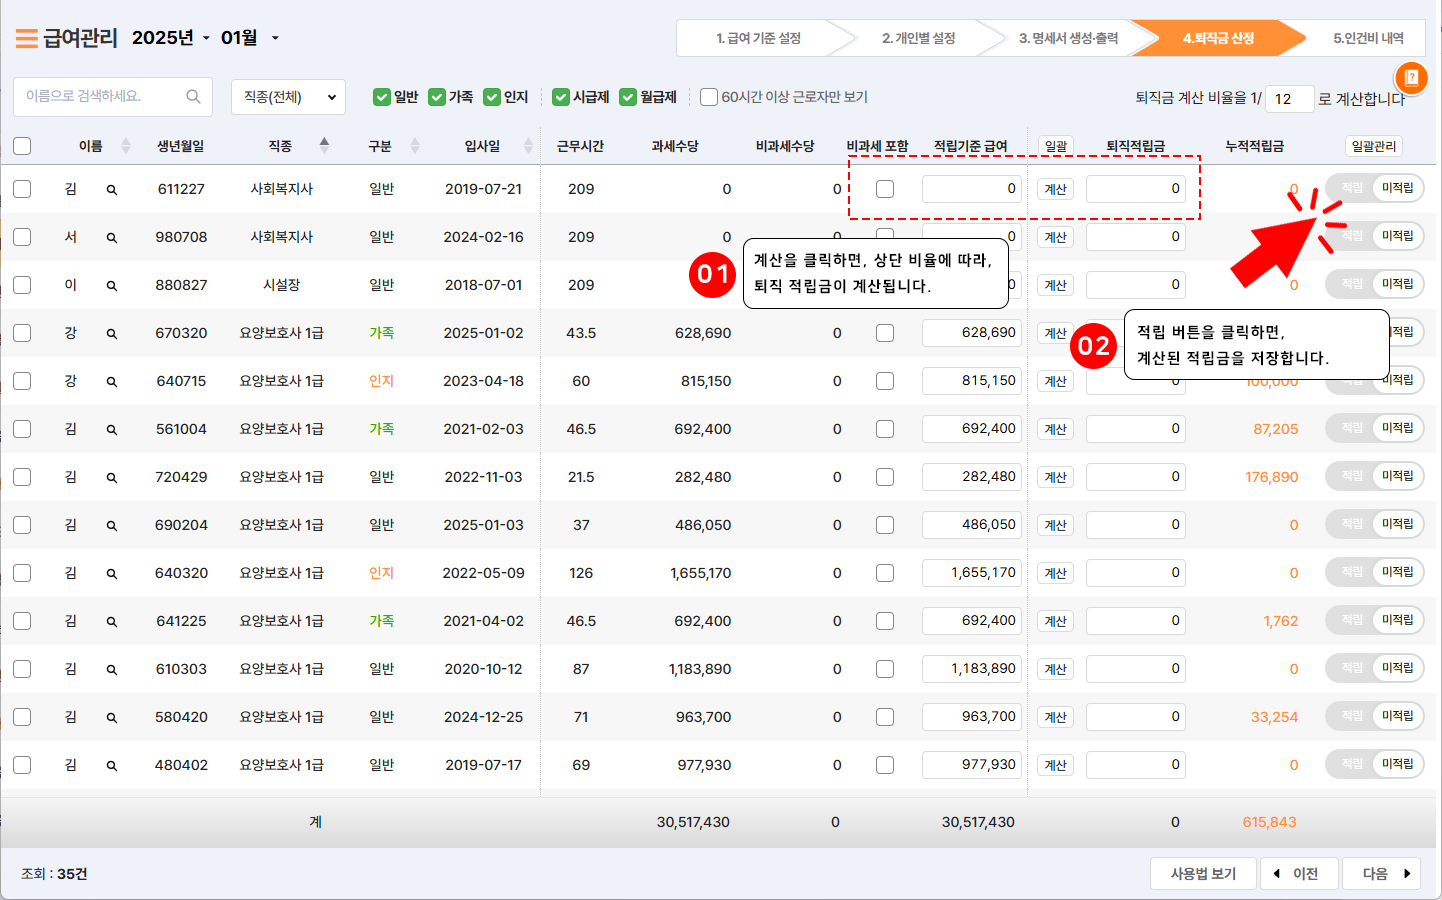Uncheck the 가족 filter checkbox
Screen dimensions: 1442x900
pyautogui.click(x=437, y=97)
